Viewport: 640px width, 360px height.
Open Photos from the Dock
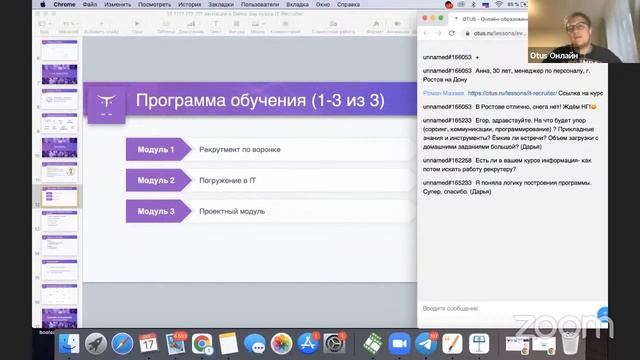pyautogui.click(x=281, y=344)
